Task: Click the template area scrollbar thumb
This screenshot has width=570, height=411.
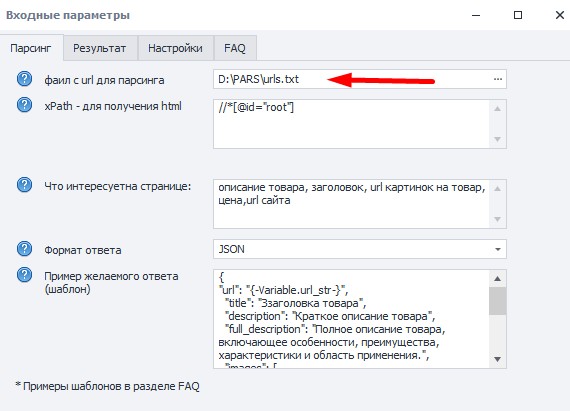Action: click(x=498, y=301)
